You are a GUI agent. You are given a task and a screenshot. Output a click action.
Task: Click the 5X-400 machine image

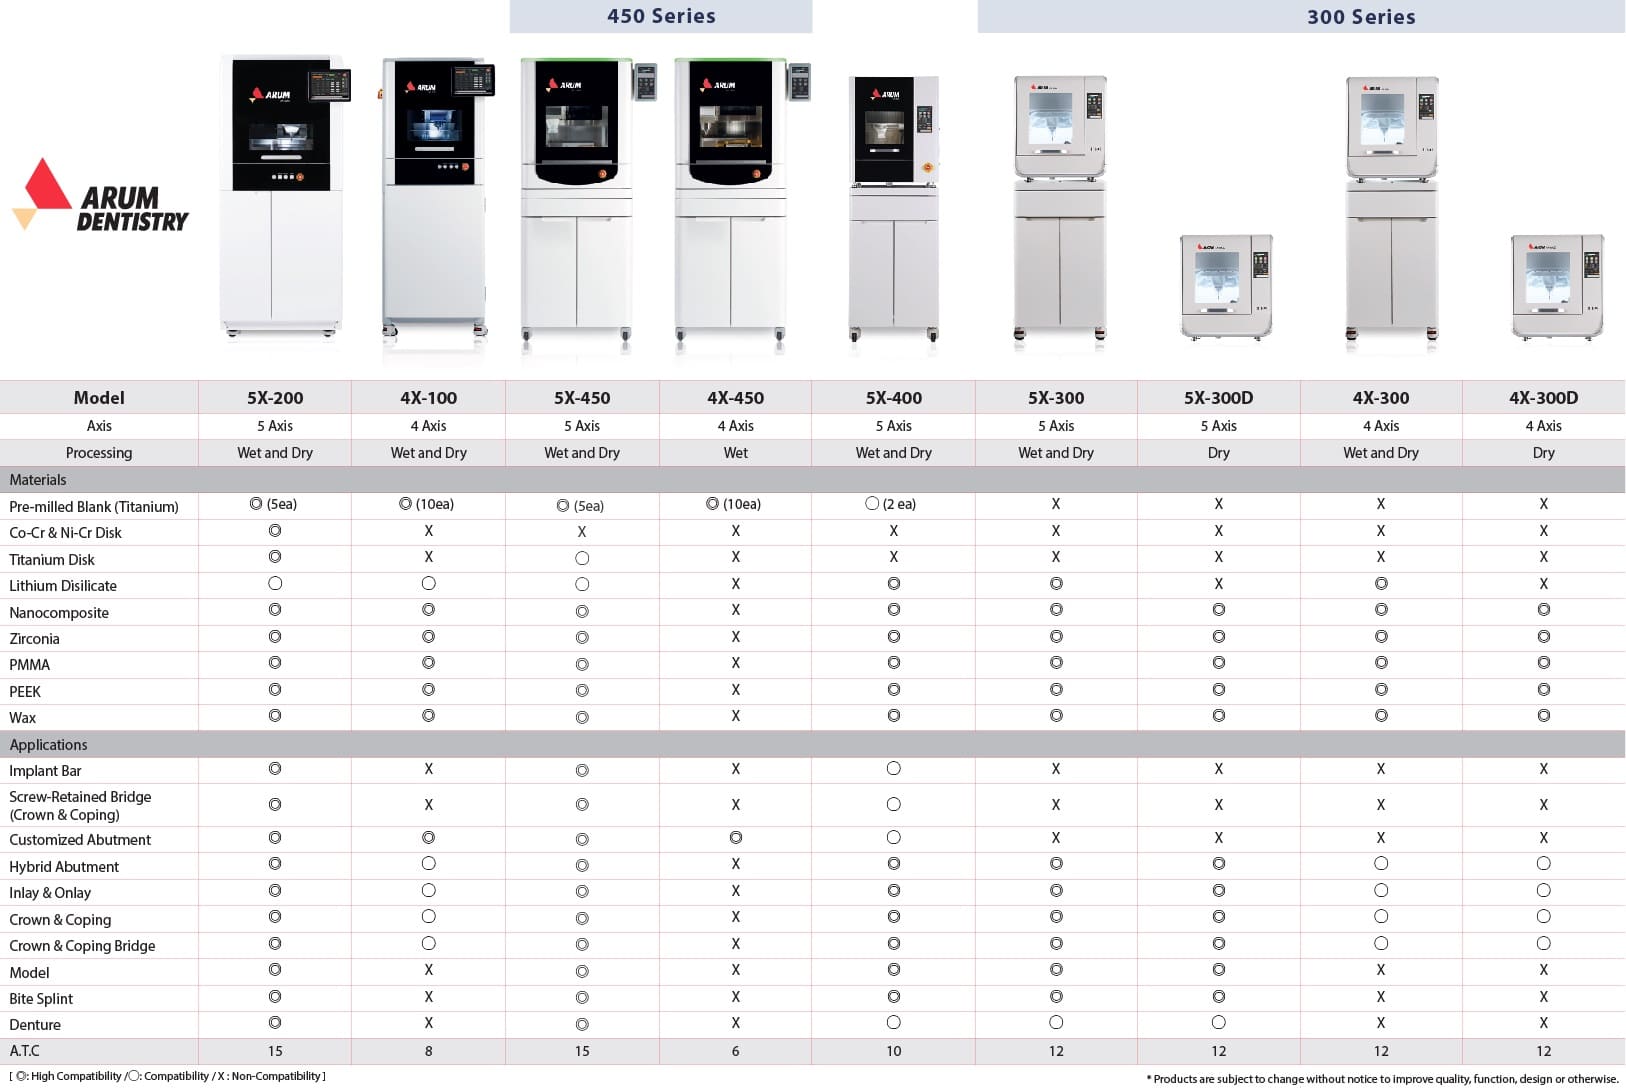894,207
